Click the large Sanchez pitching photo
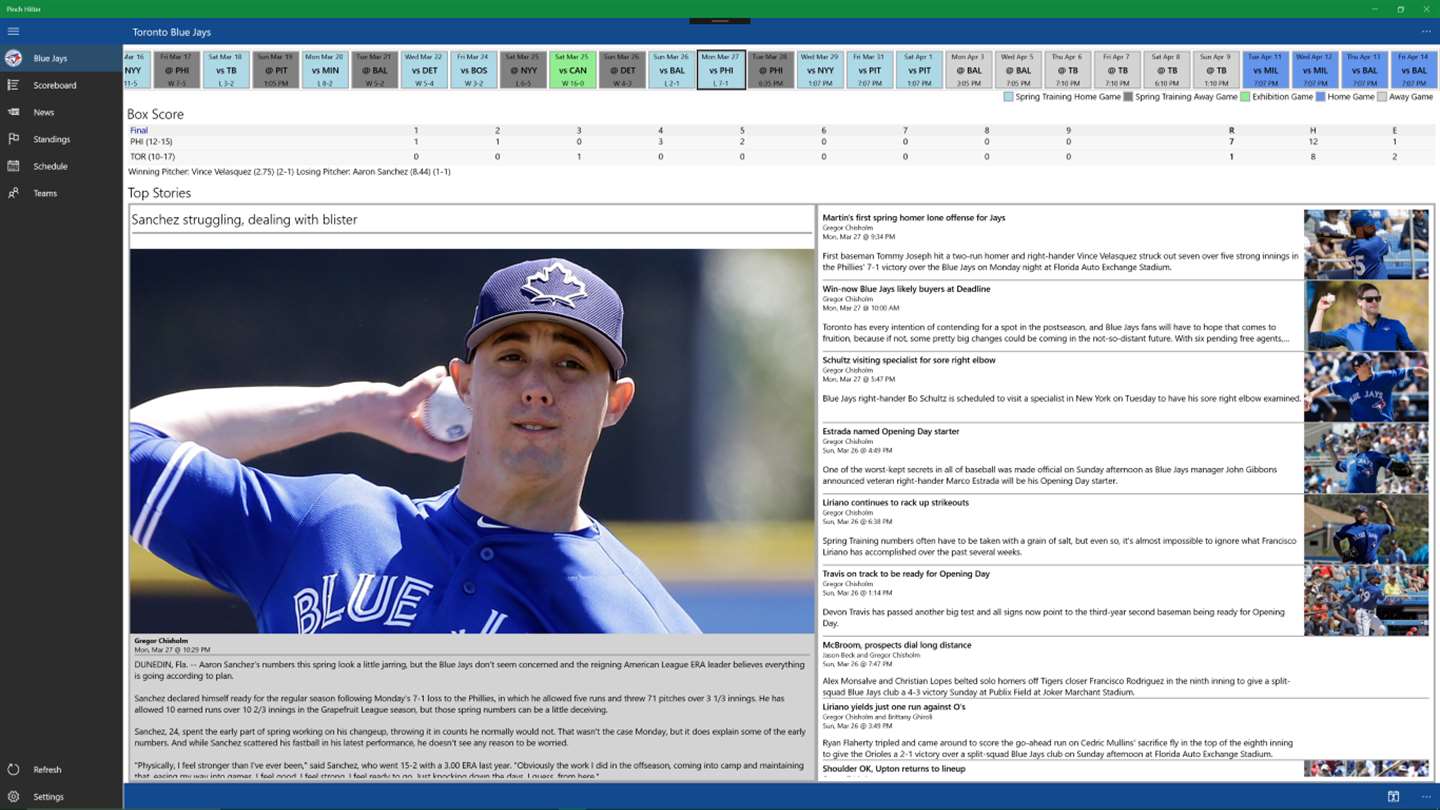This screenshot has height=810, width=1440. (472, 441)
